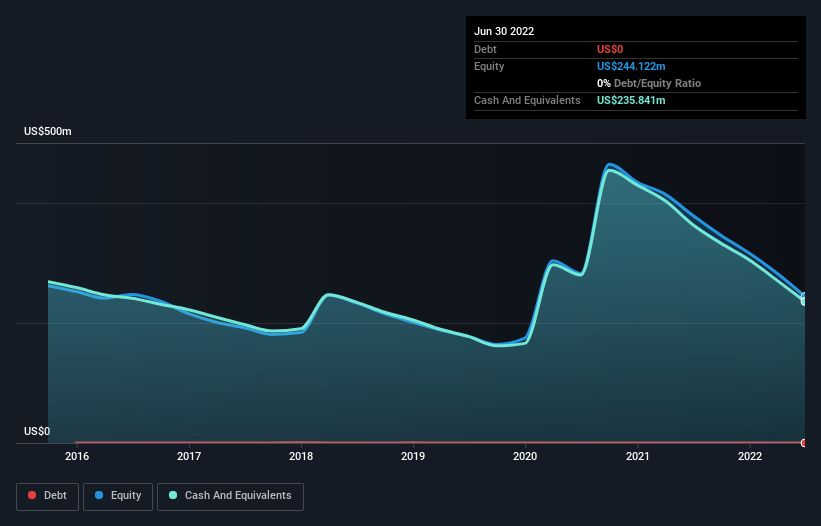821x526 pixels.
Task: Click the Equity value US$244.122m
Action: point(631,66)
